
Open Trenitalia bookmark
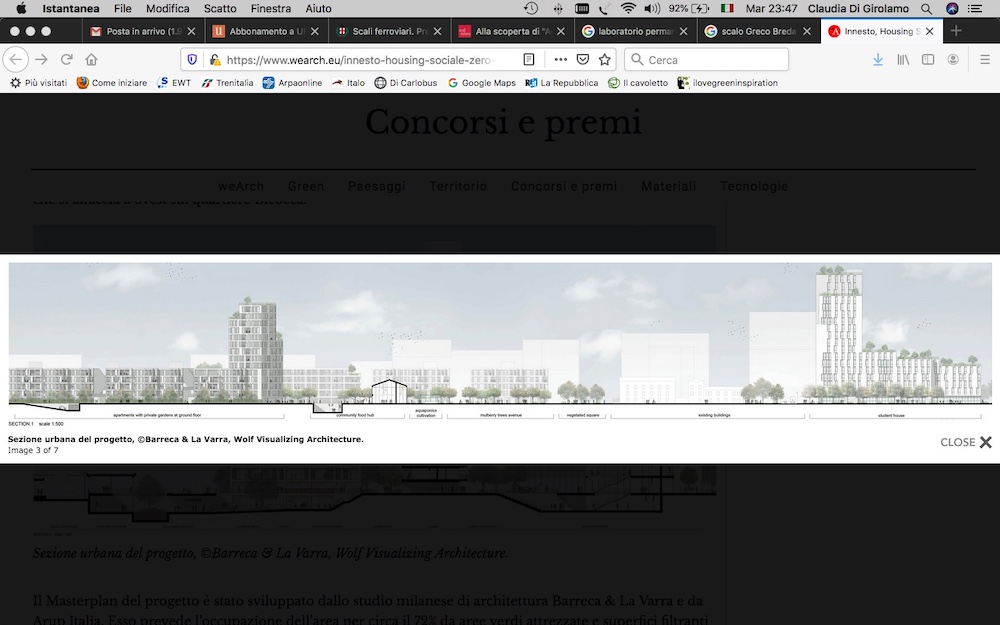[x=227, y=83]
